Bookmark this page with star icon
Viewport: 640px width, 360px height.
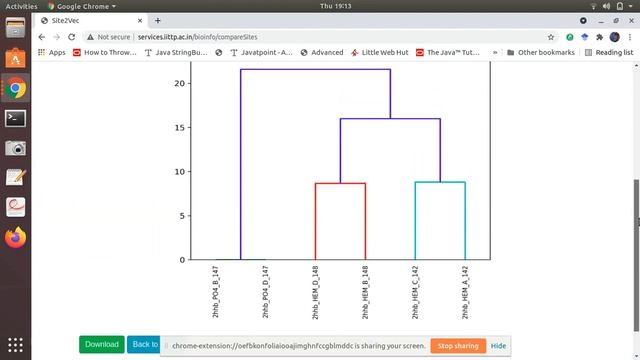(551, 37)
